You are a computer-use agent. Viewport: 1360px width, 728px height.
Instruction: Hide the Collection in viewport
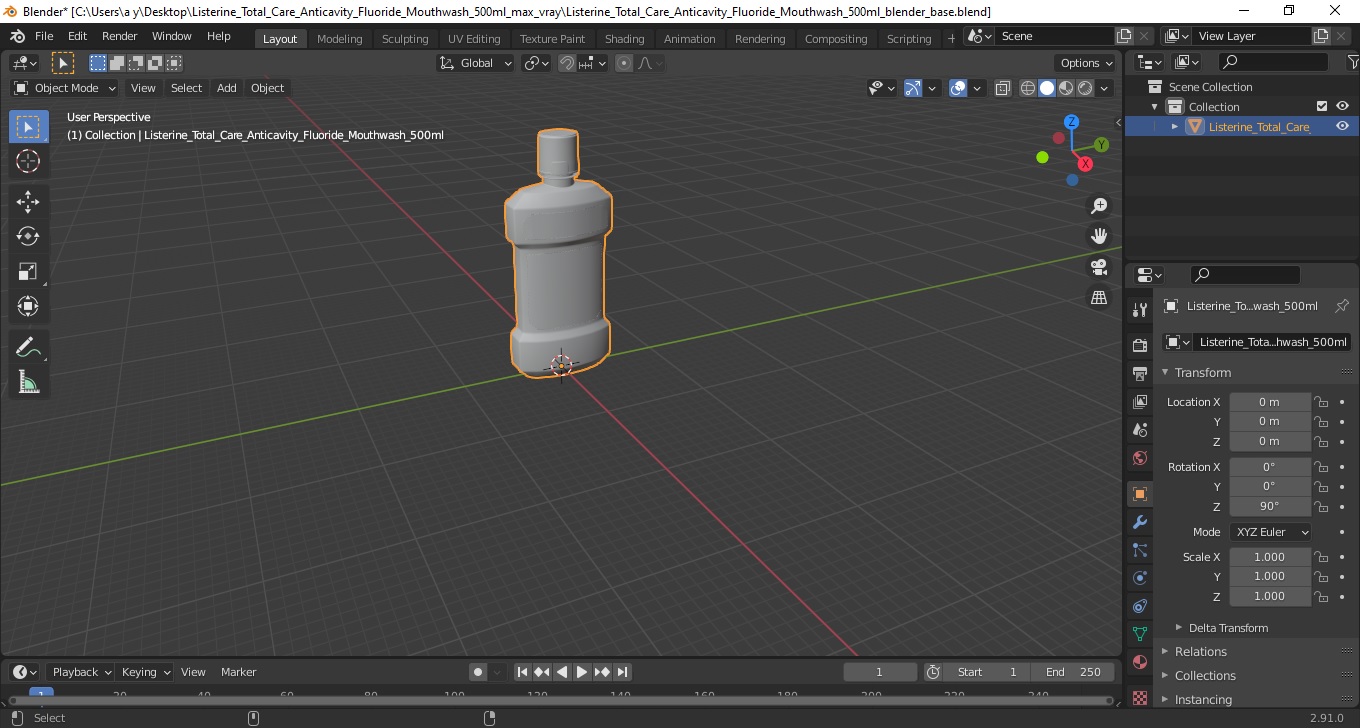pos(1342,106)
